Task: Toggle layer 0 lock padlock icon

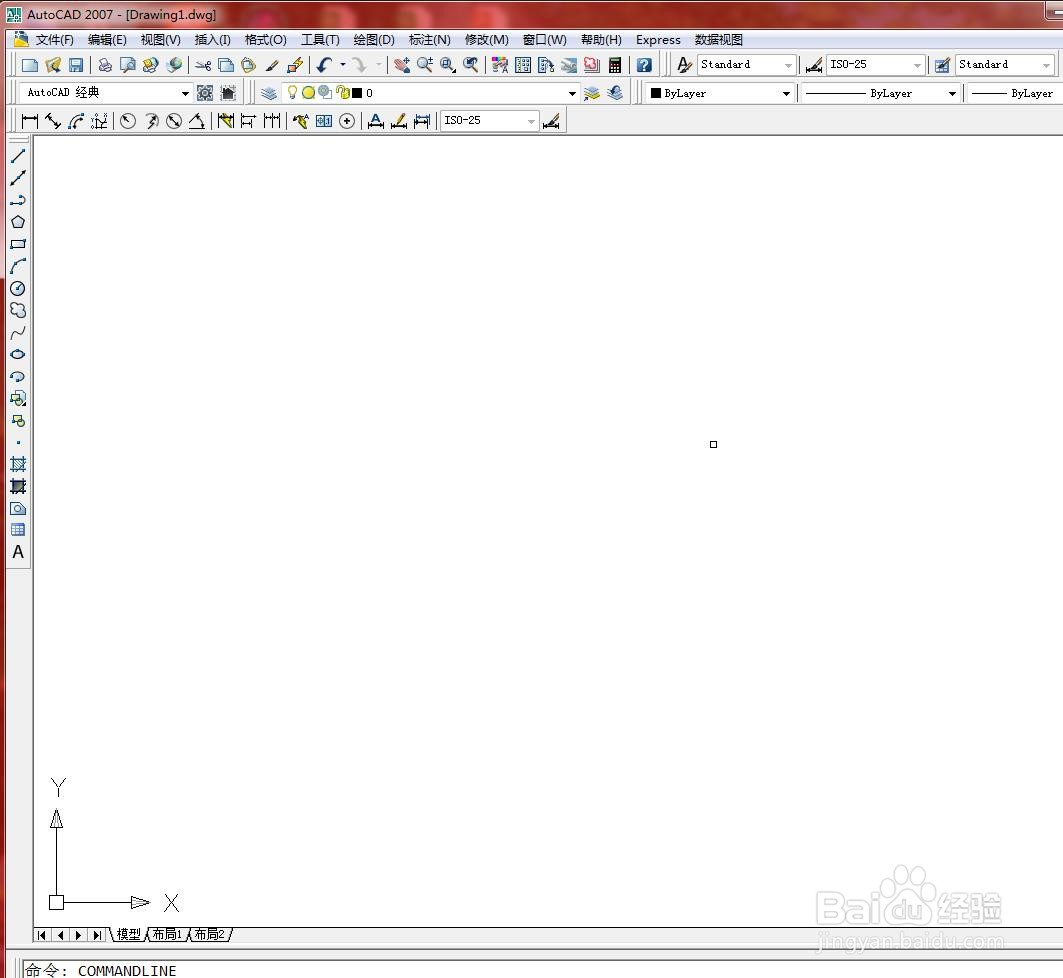Action: tap(343, 93)
